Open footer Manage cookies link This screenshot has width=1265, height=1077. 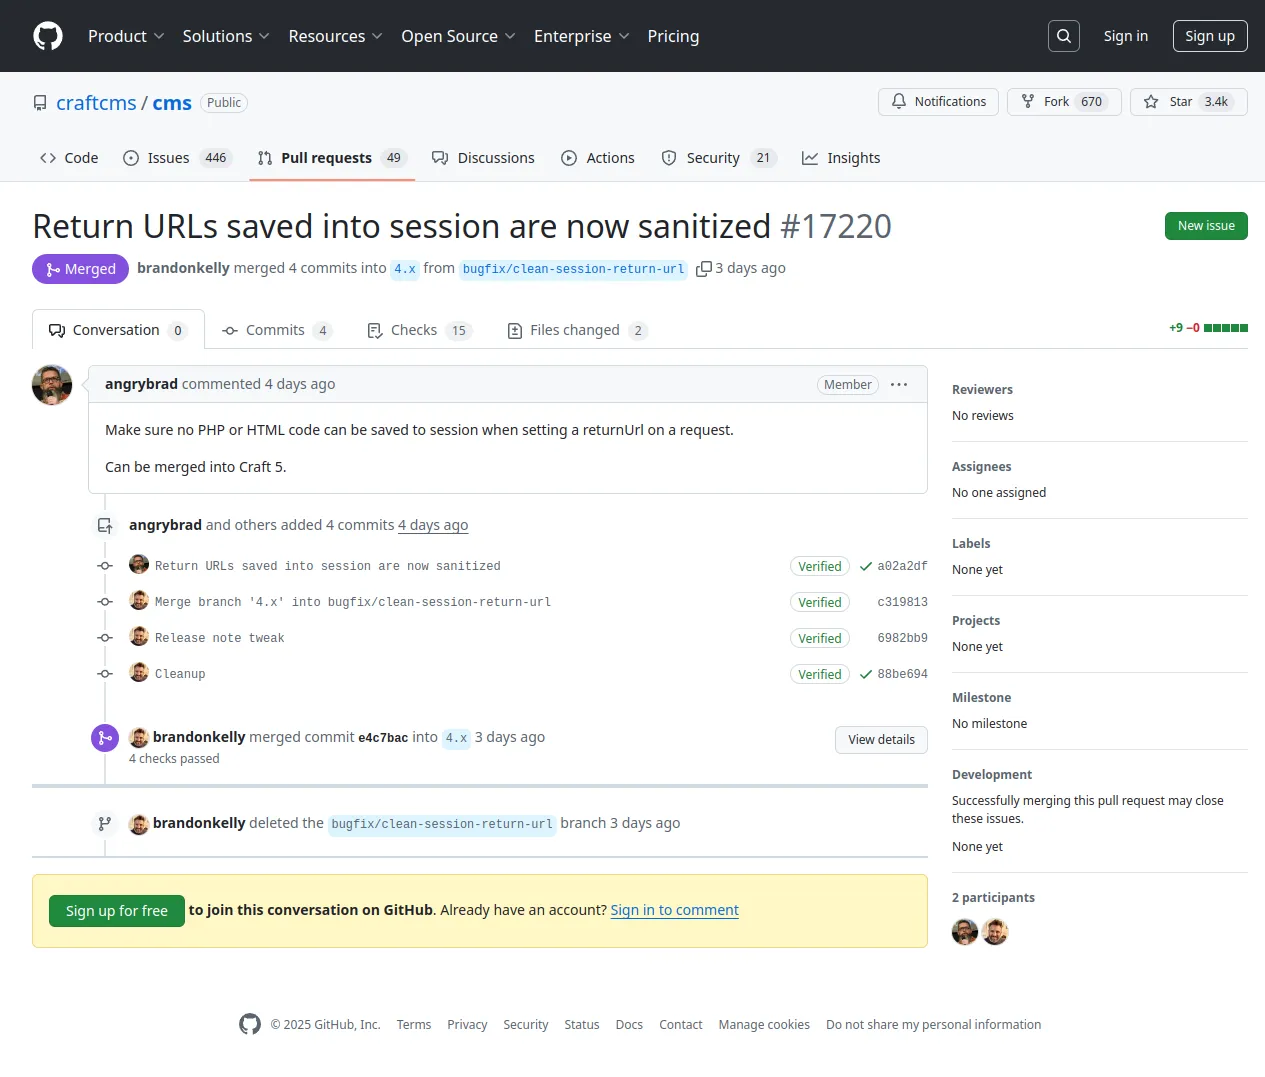click(x=764, y=1025)
